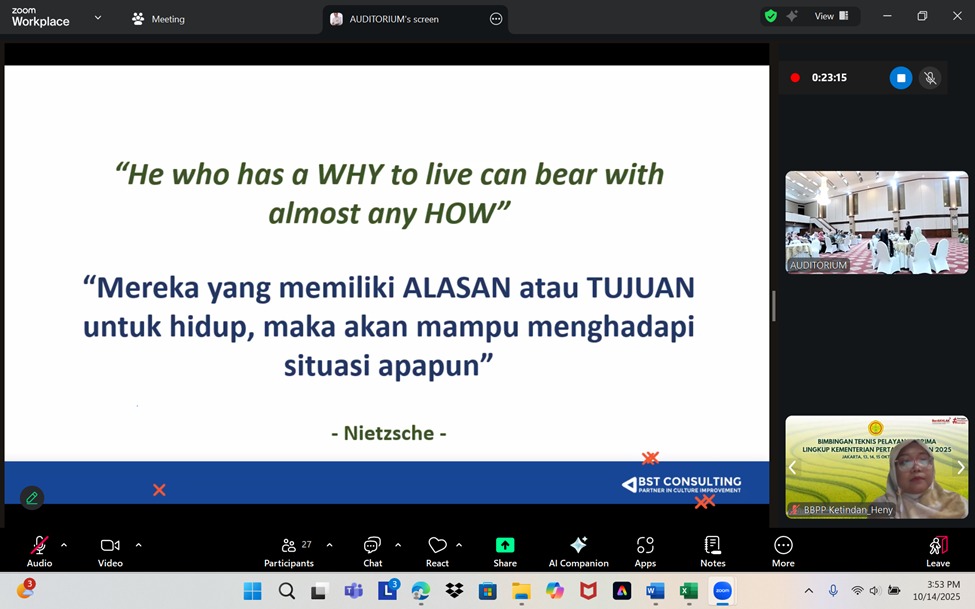975x609 pixels.
Task: Stop the recording
Action: tap(900, 78)
